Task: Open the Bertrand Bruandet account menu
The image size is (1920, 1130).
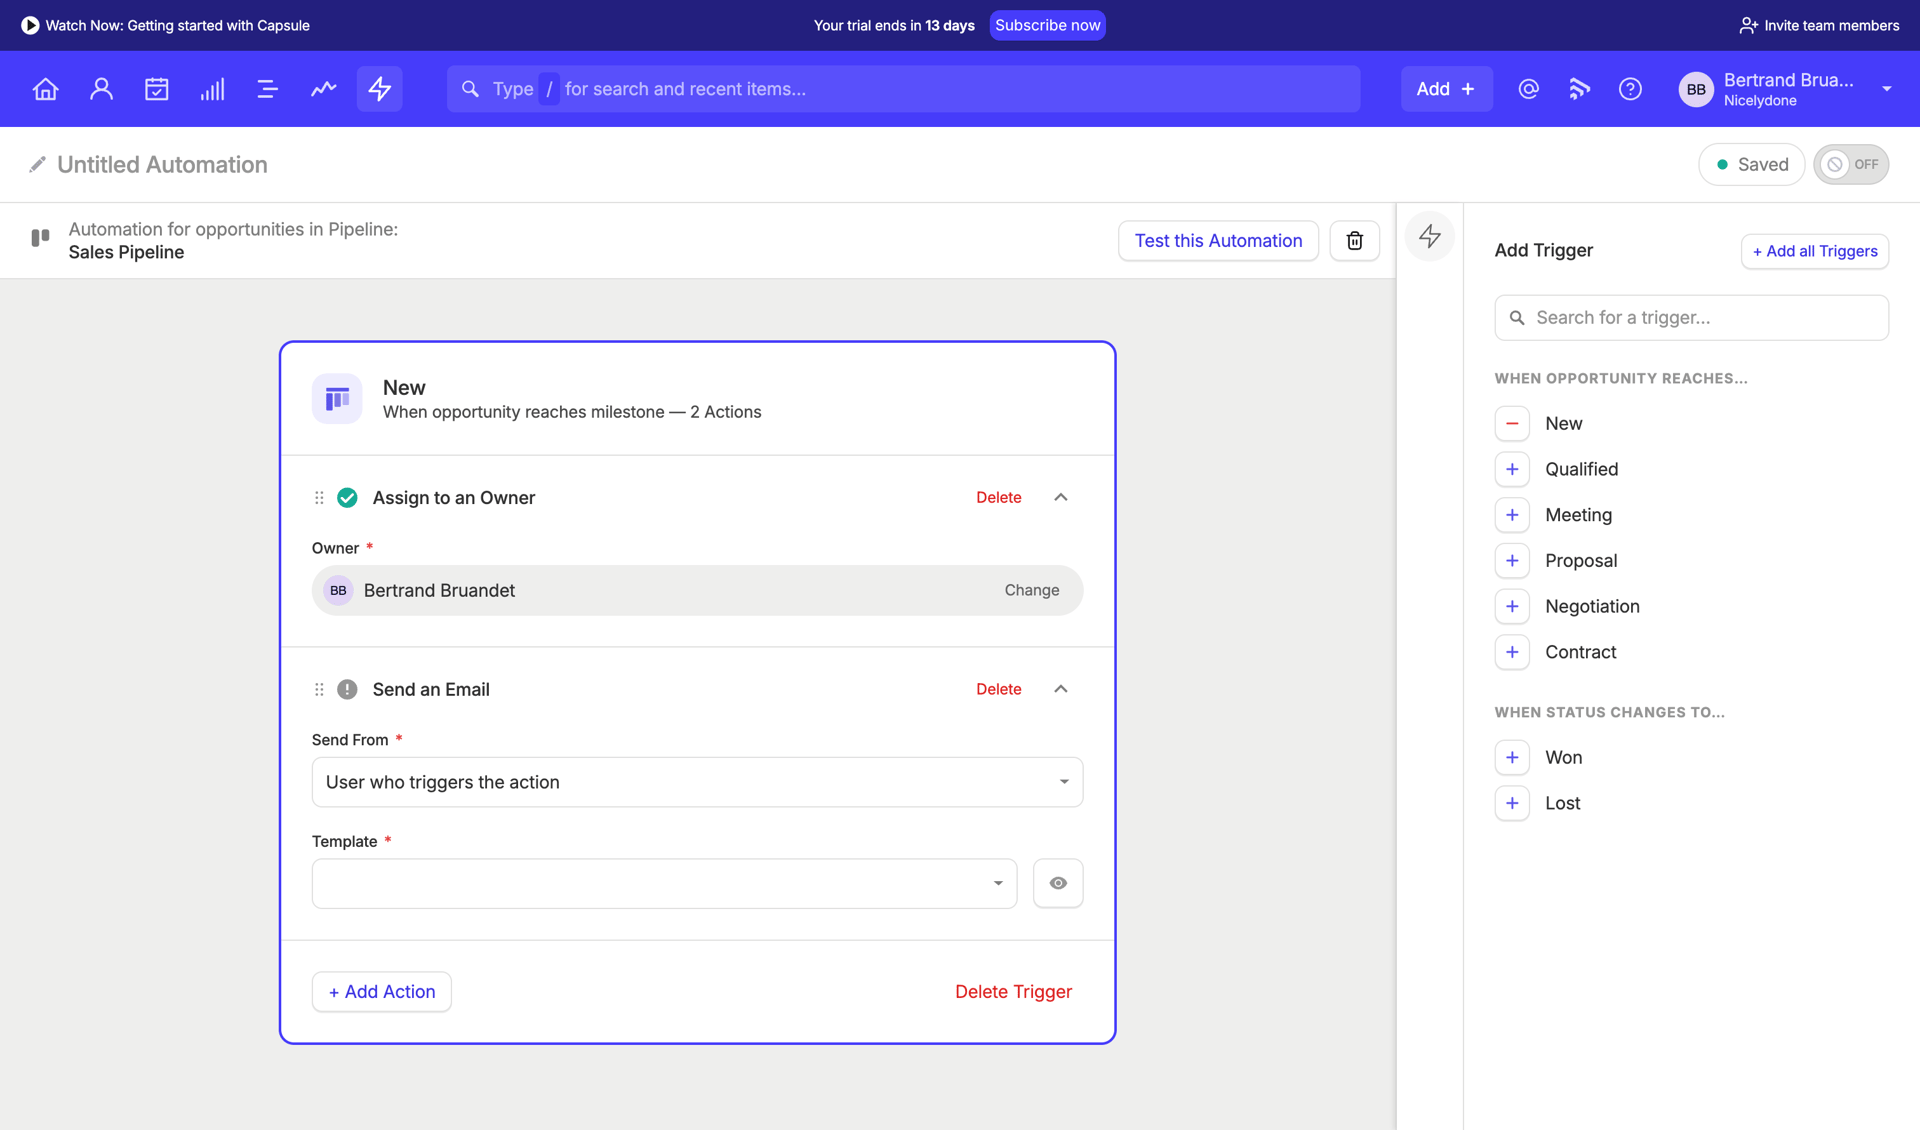Action: pos(1788,88)
